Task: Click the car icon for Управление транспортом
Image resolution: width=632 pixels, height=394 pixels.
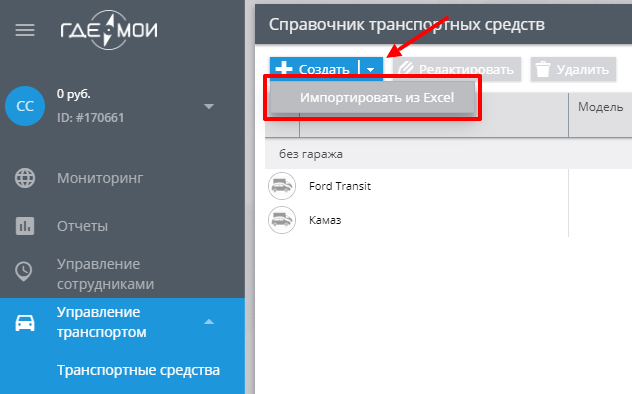Action: coord(25,323)
